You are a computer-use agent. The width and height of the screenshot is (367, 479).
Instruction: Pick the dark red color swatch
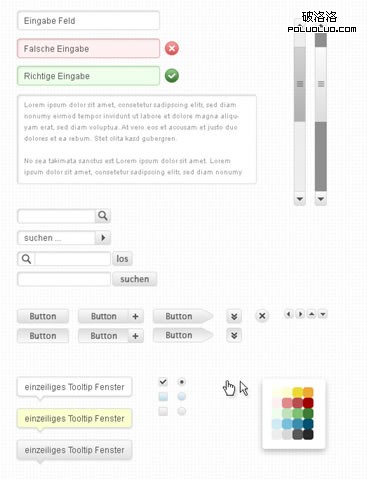pos(308,403)
